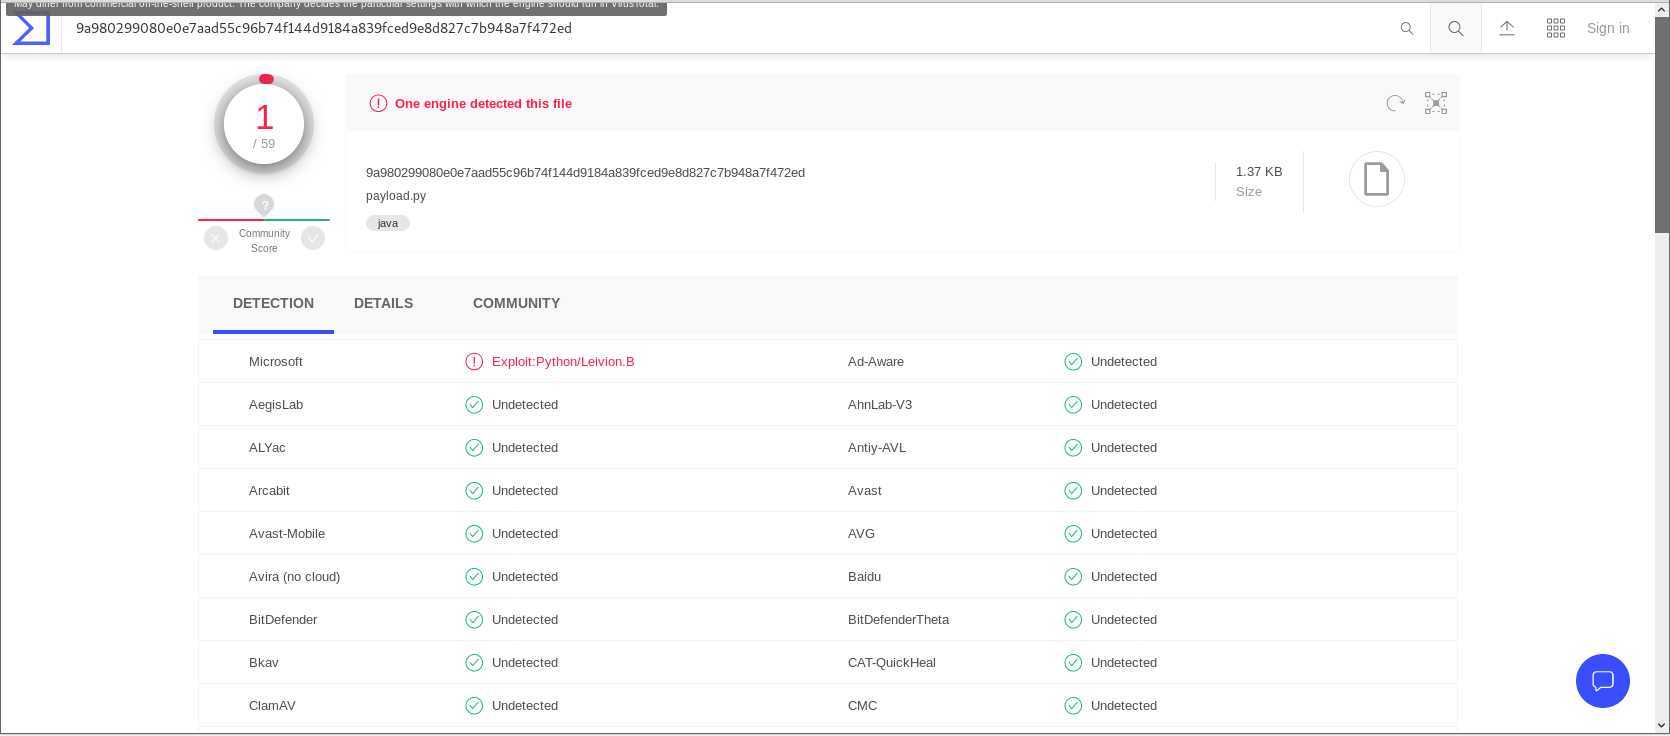Viewport: 1670px width, 736px height.
Task: Open the blue chat bubble button
Action: (1603, 681)
